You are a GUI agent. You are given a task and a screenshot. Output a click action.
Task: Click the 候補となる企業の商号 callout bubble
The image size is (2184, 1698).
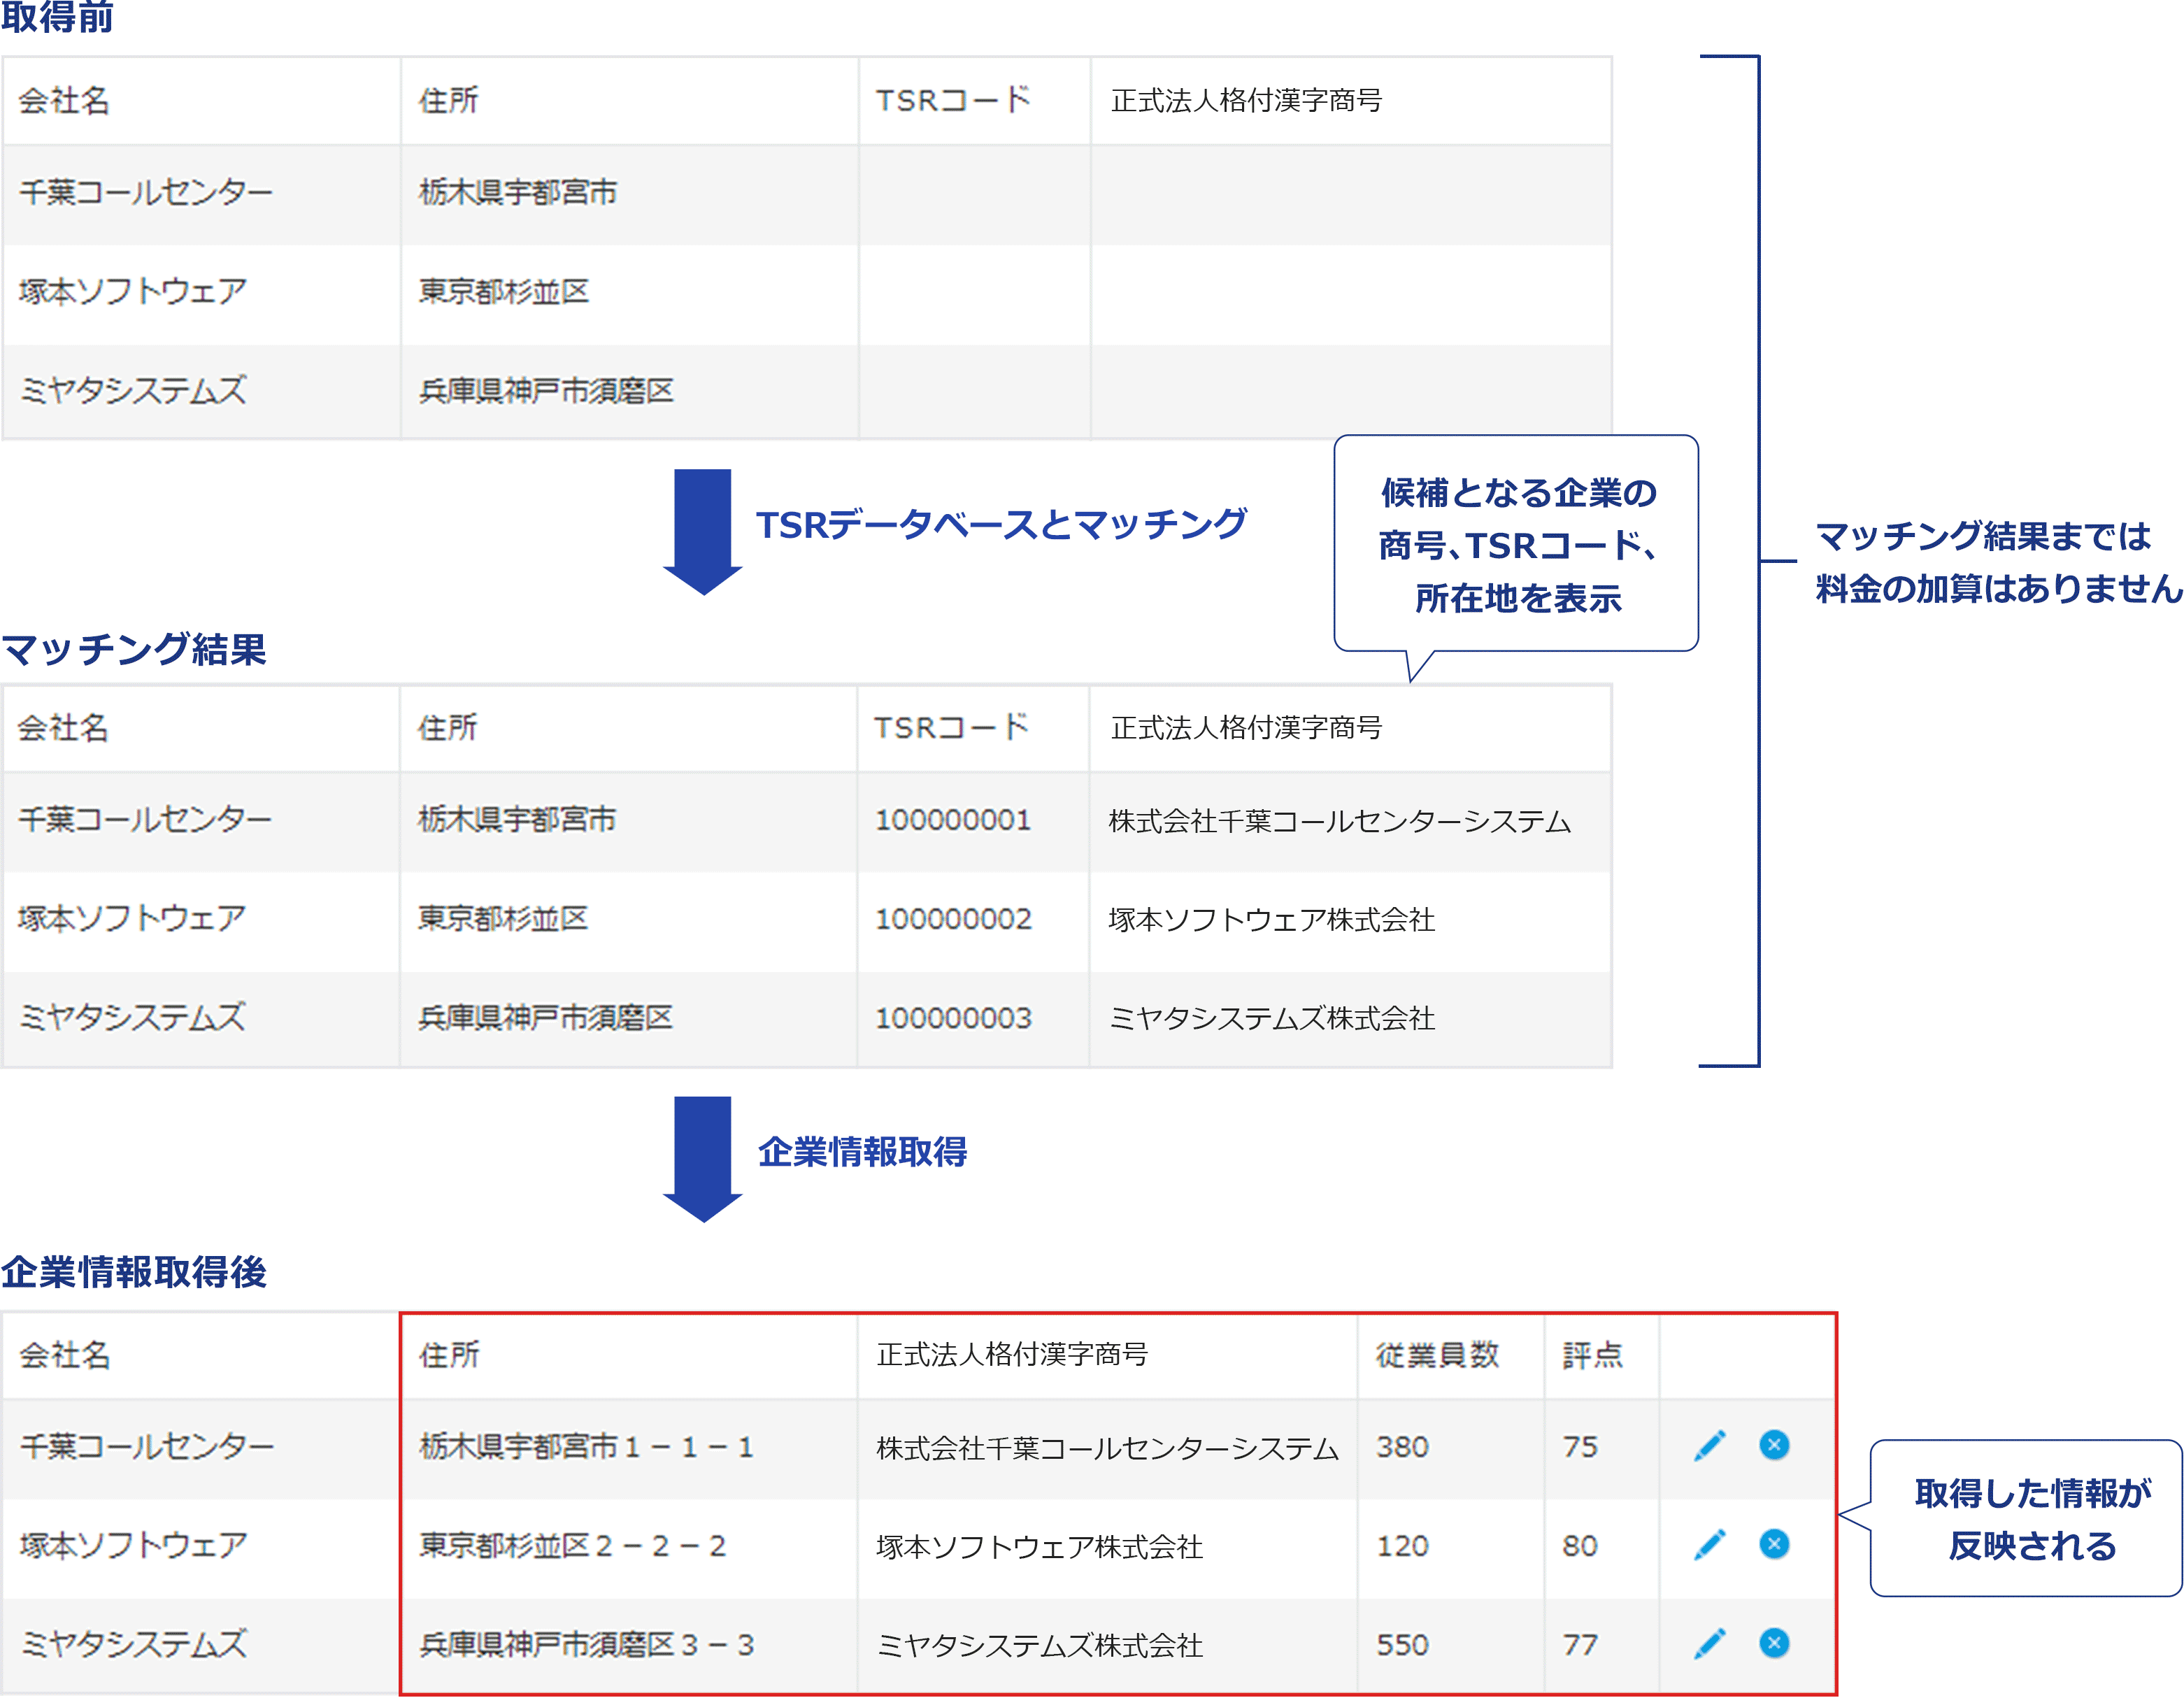coord(1517,545)
